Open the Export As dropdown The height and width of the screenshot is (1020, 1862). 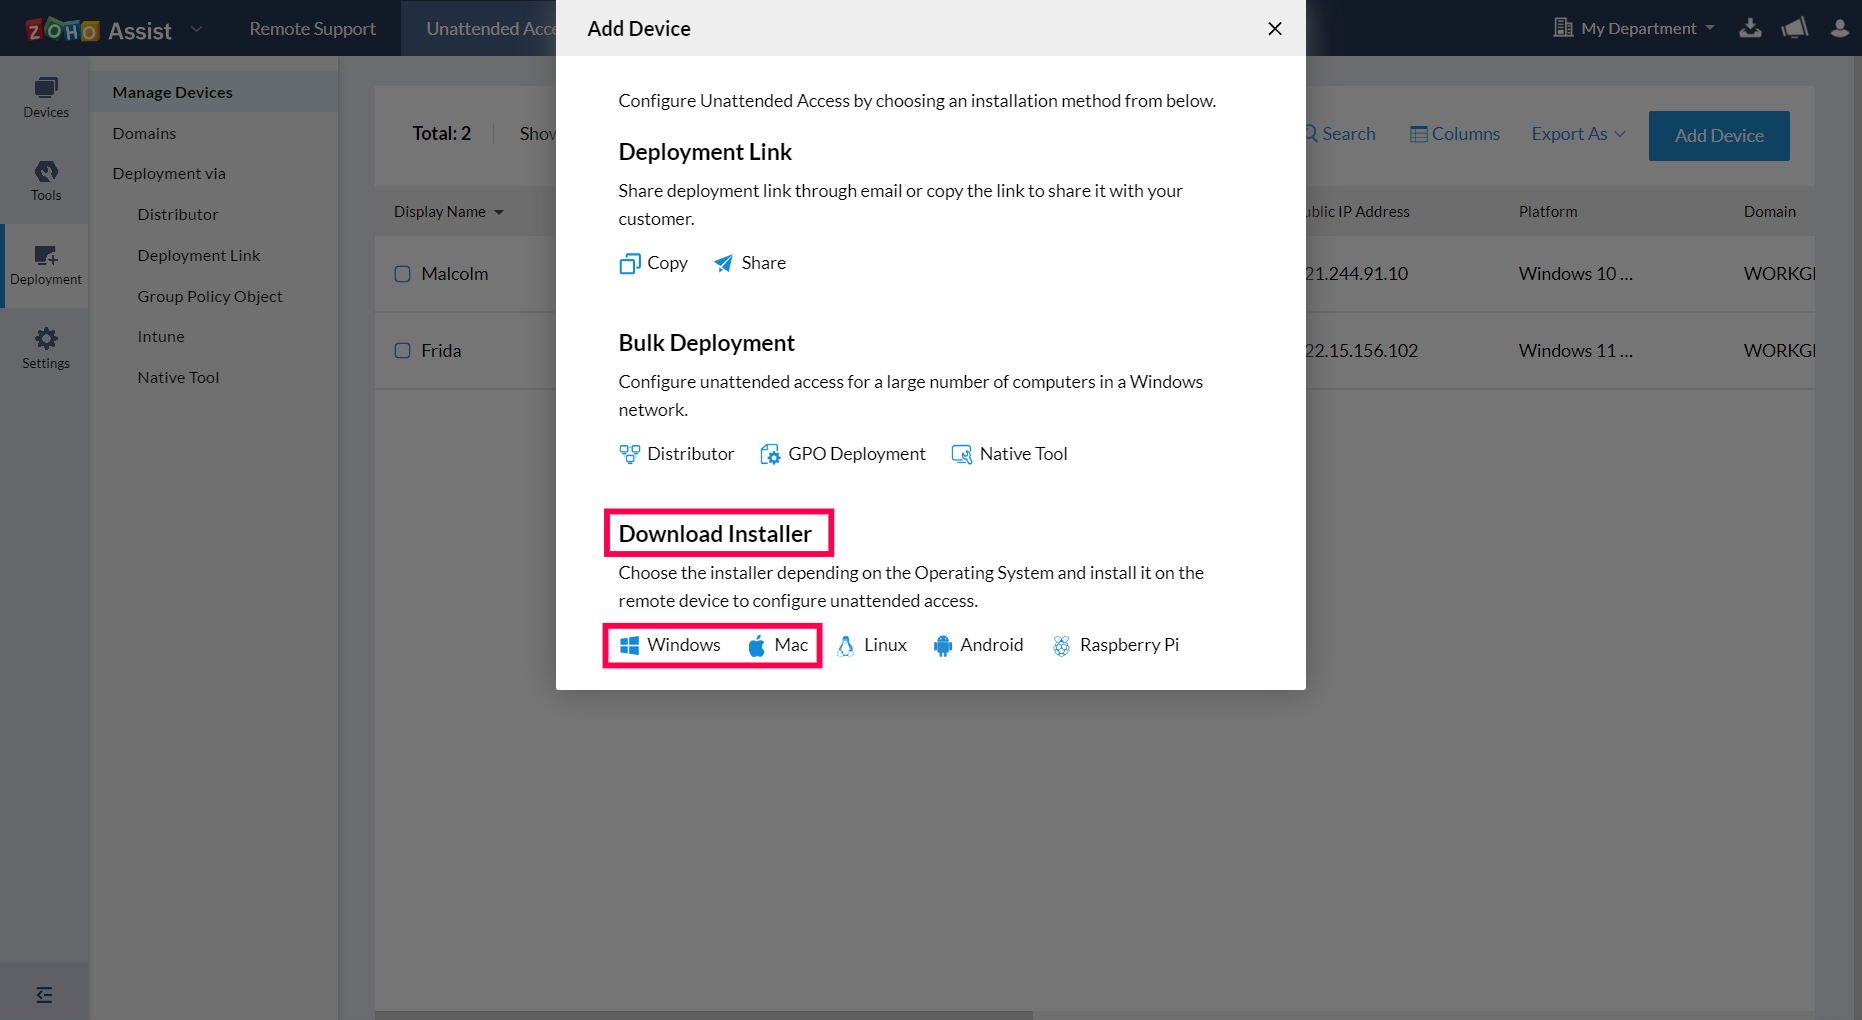pos(1577,133)
